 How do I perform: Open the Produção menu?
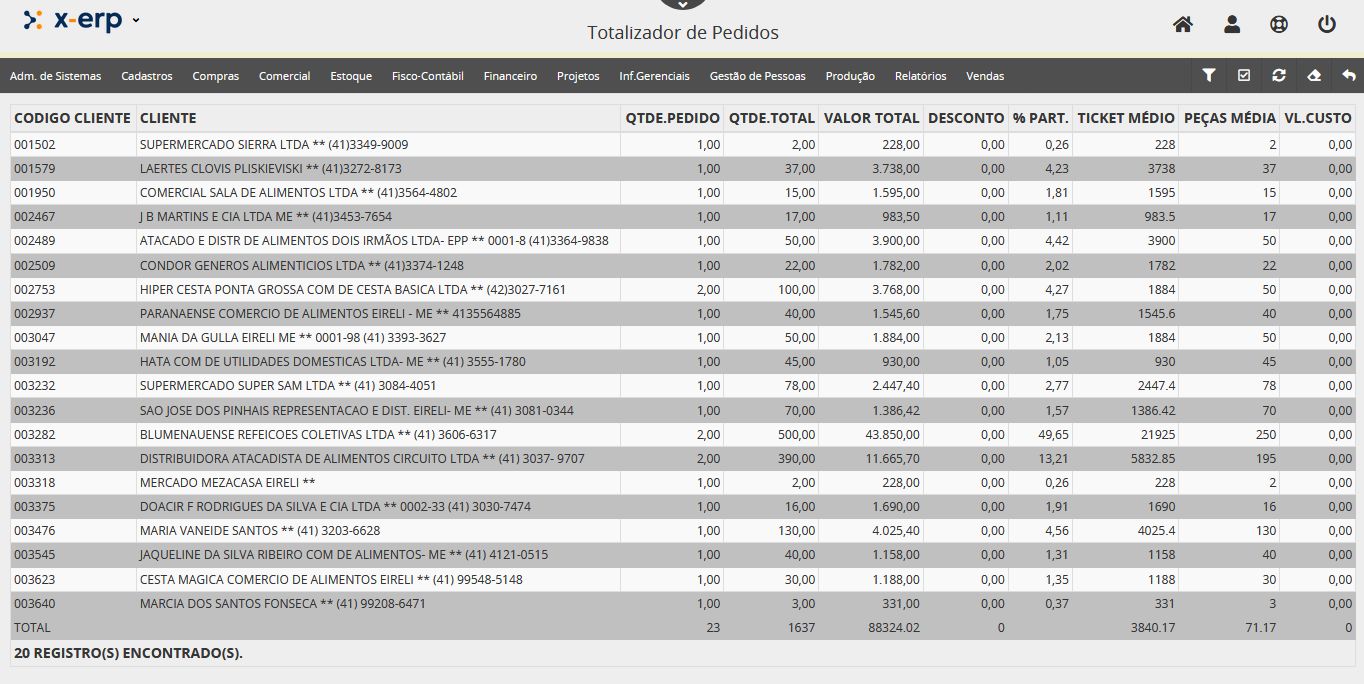click(x=851, y=76)
